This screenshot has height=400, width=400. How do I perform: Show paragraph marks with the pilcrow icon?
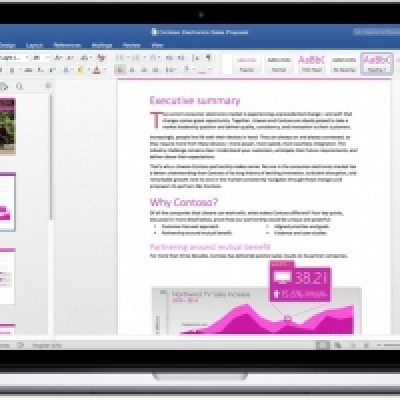pyautogui.click(x=209, y=57)
